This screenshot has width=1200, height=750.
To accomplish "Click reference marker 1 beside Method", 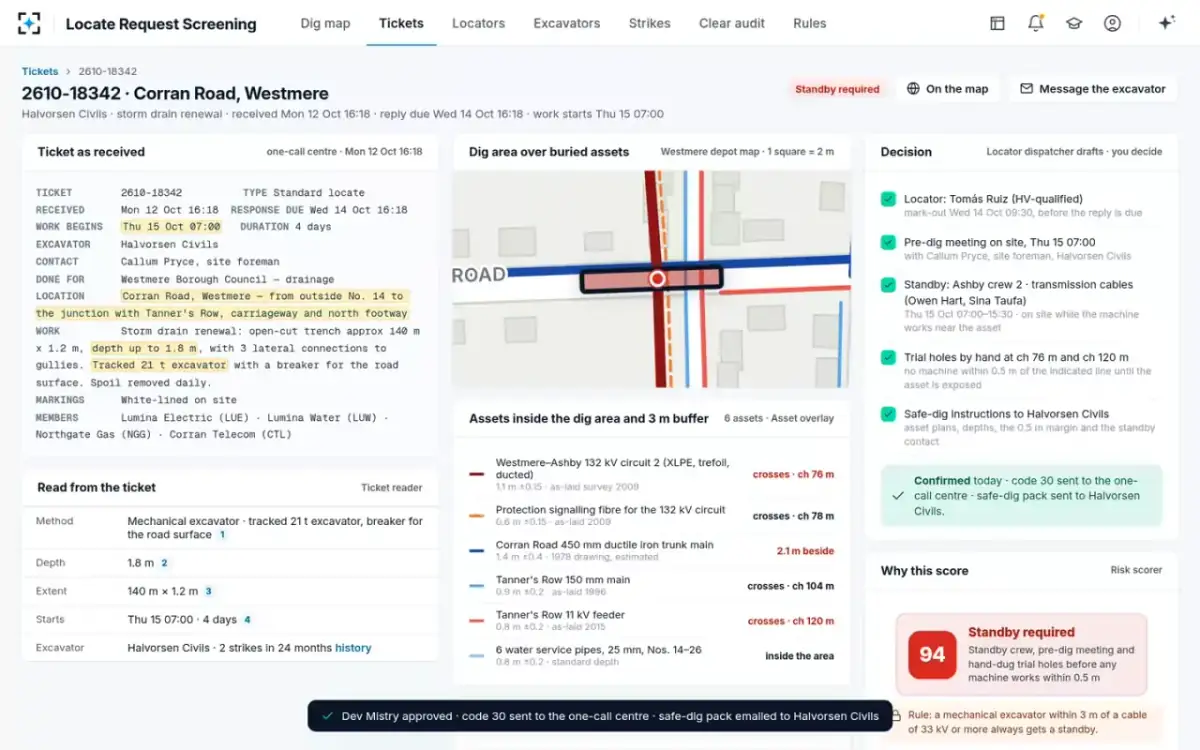I will point(222,535).
